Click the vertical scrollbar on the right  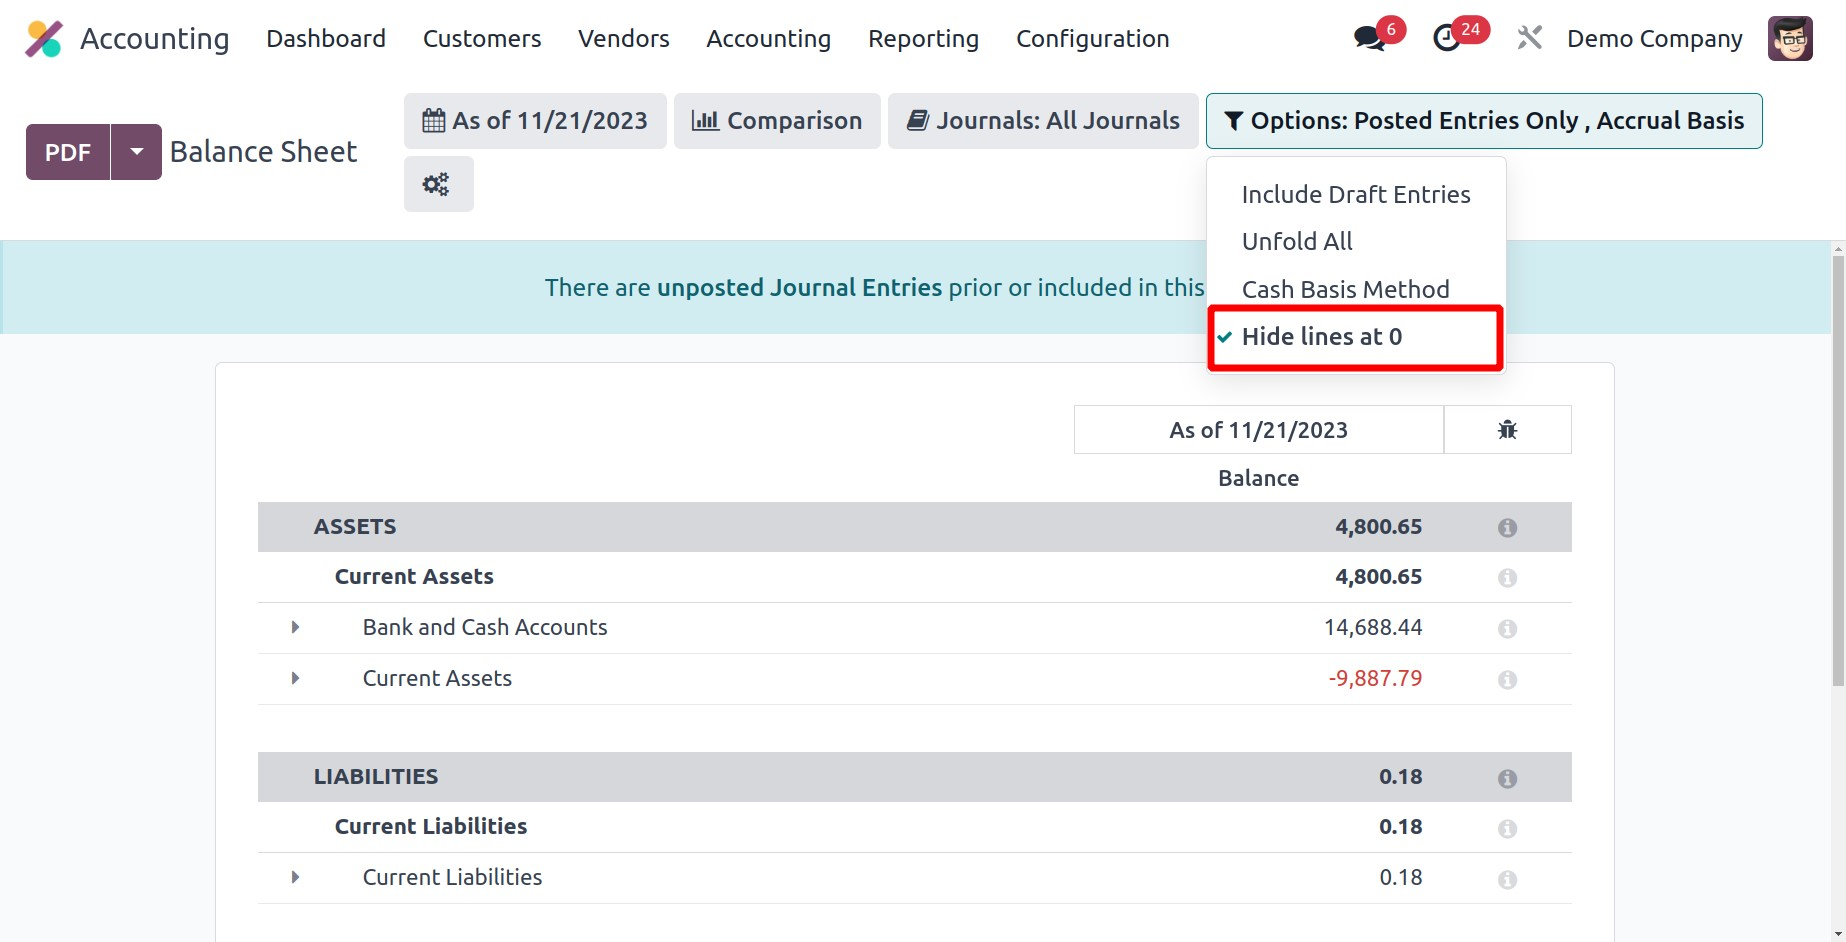(x=1837, y=470)
